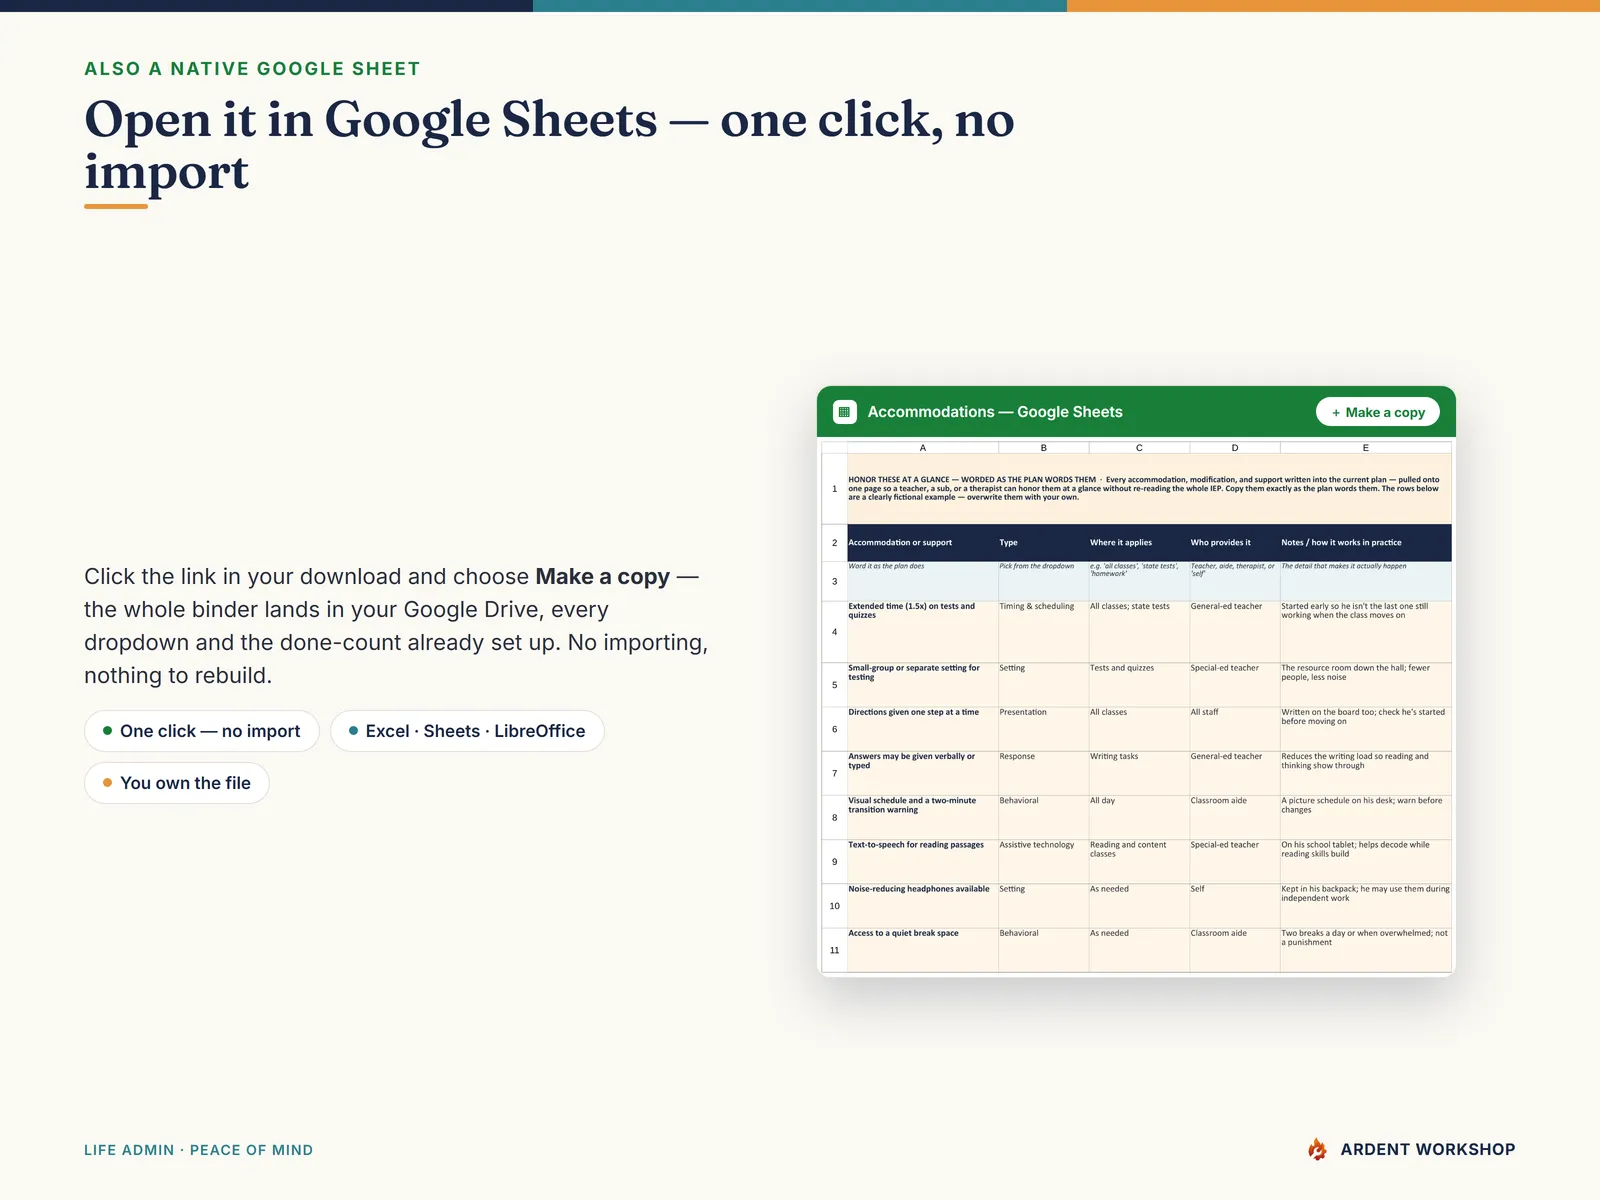This screenshot has height=1200, width=1600.
Task: Click the 'All day' cell
Action: 1139,817
